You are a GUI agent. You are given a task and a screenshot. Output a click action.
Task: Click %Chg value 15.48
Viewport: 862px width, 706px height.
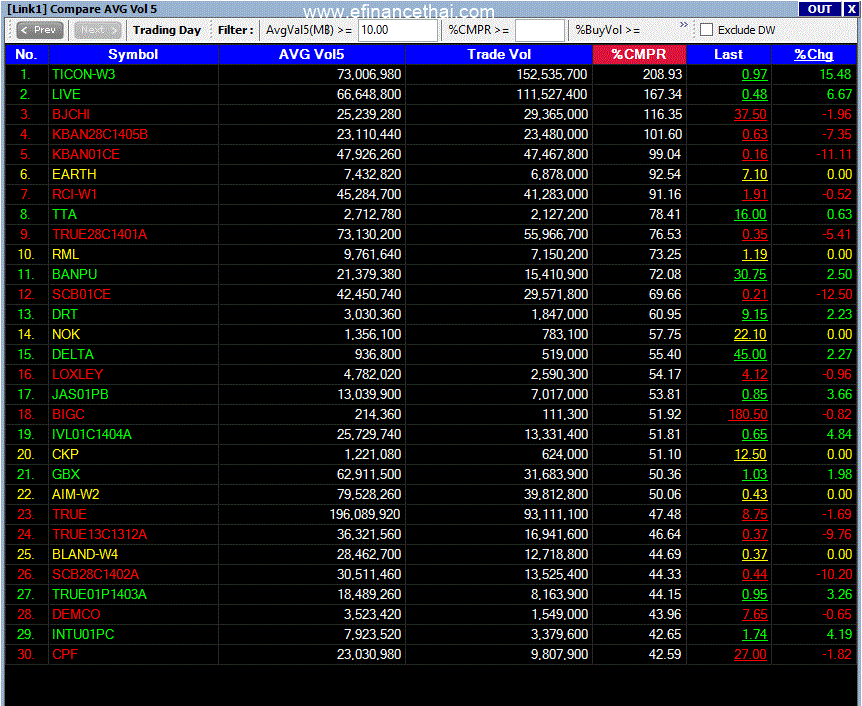pyautogui.click(x=836, y=74)
